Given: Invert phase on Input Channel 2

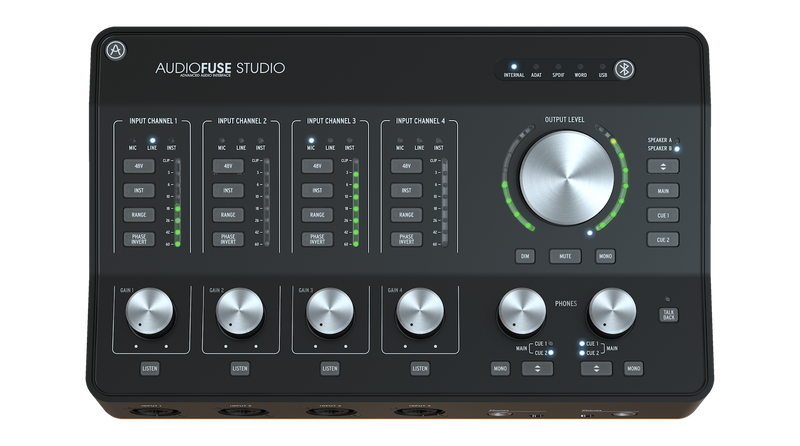Looking at the screenshot, I should (x=228, y=239).
